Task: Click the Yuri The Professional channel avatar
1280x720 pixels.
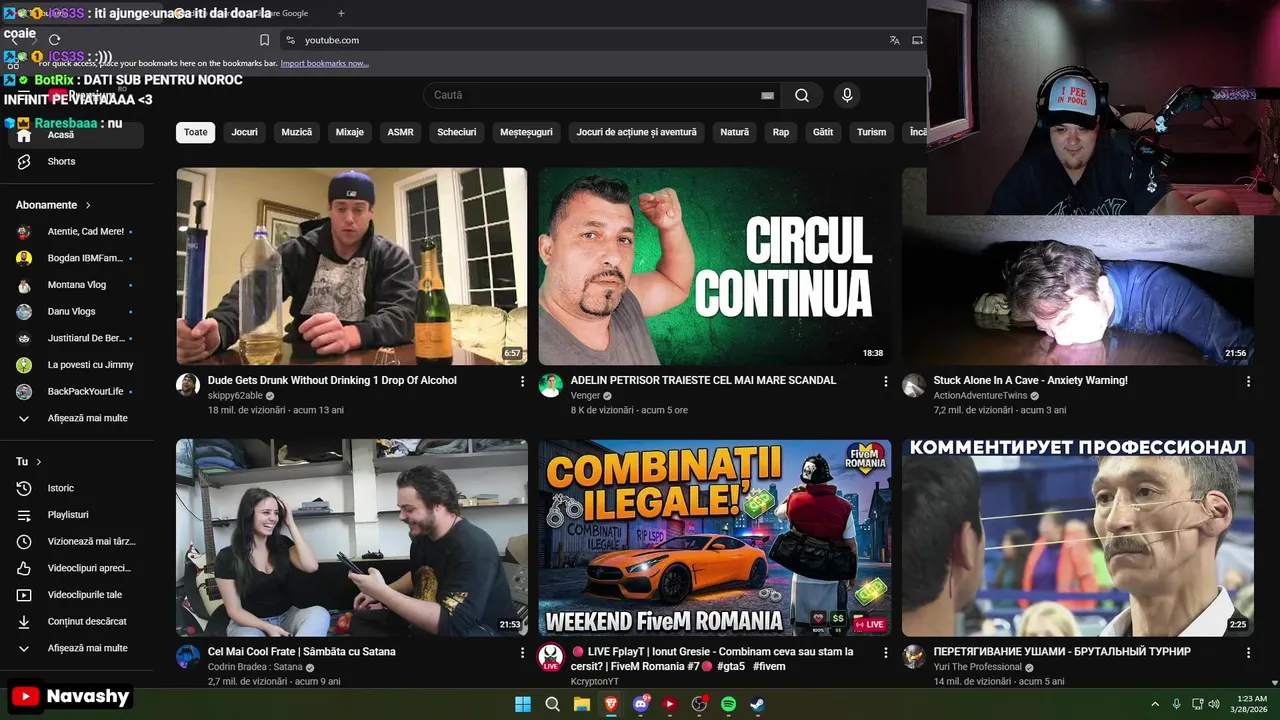Action: pyautogui.click(x=914, y=656)
